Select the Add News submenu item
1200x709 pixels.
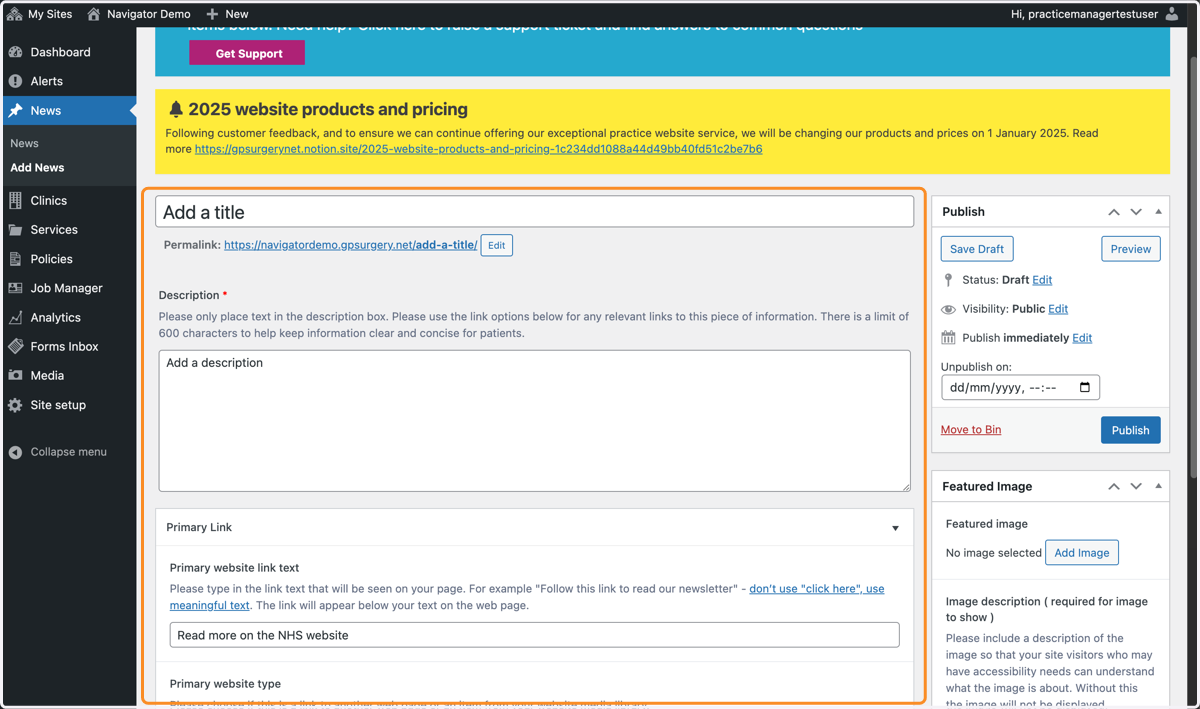(37, 168)
